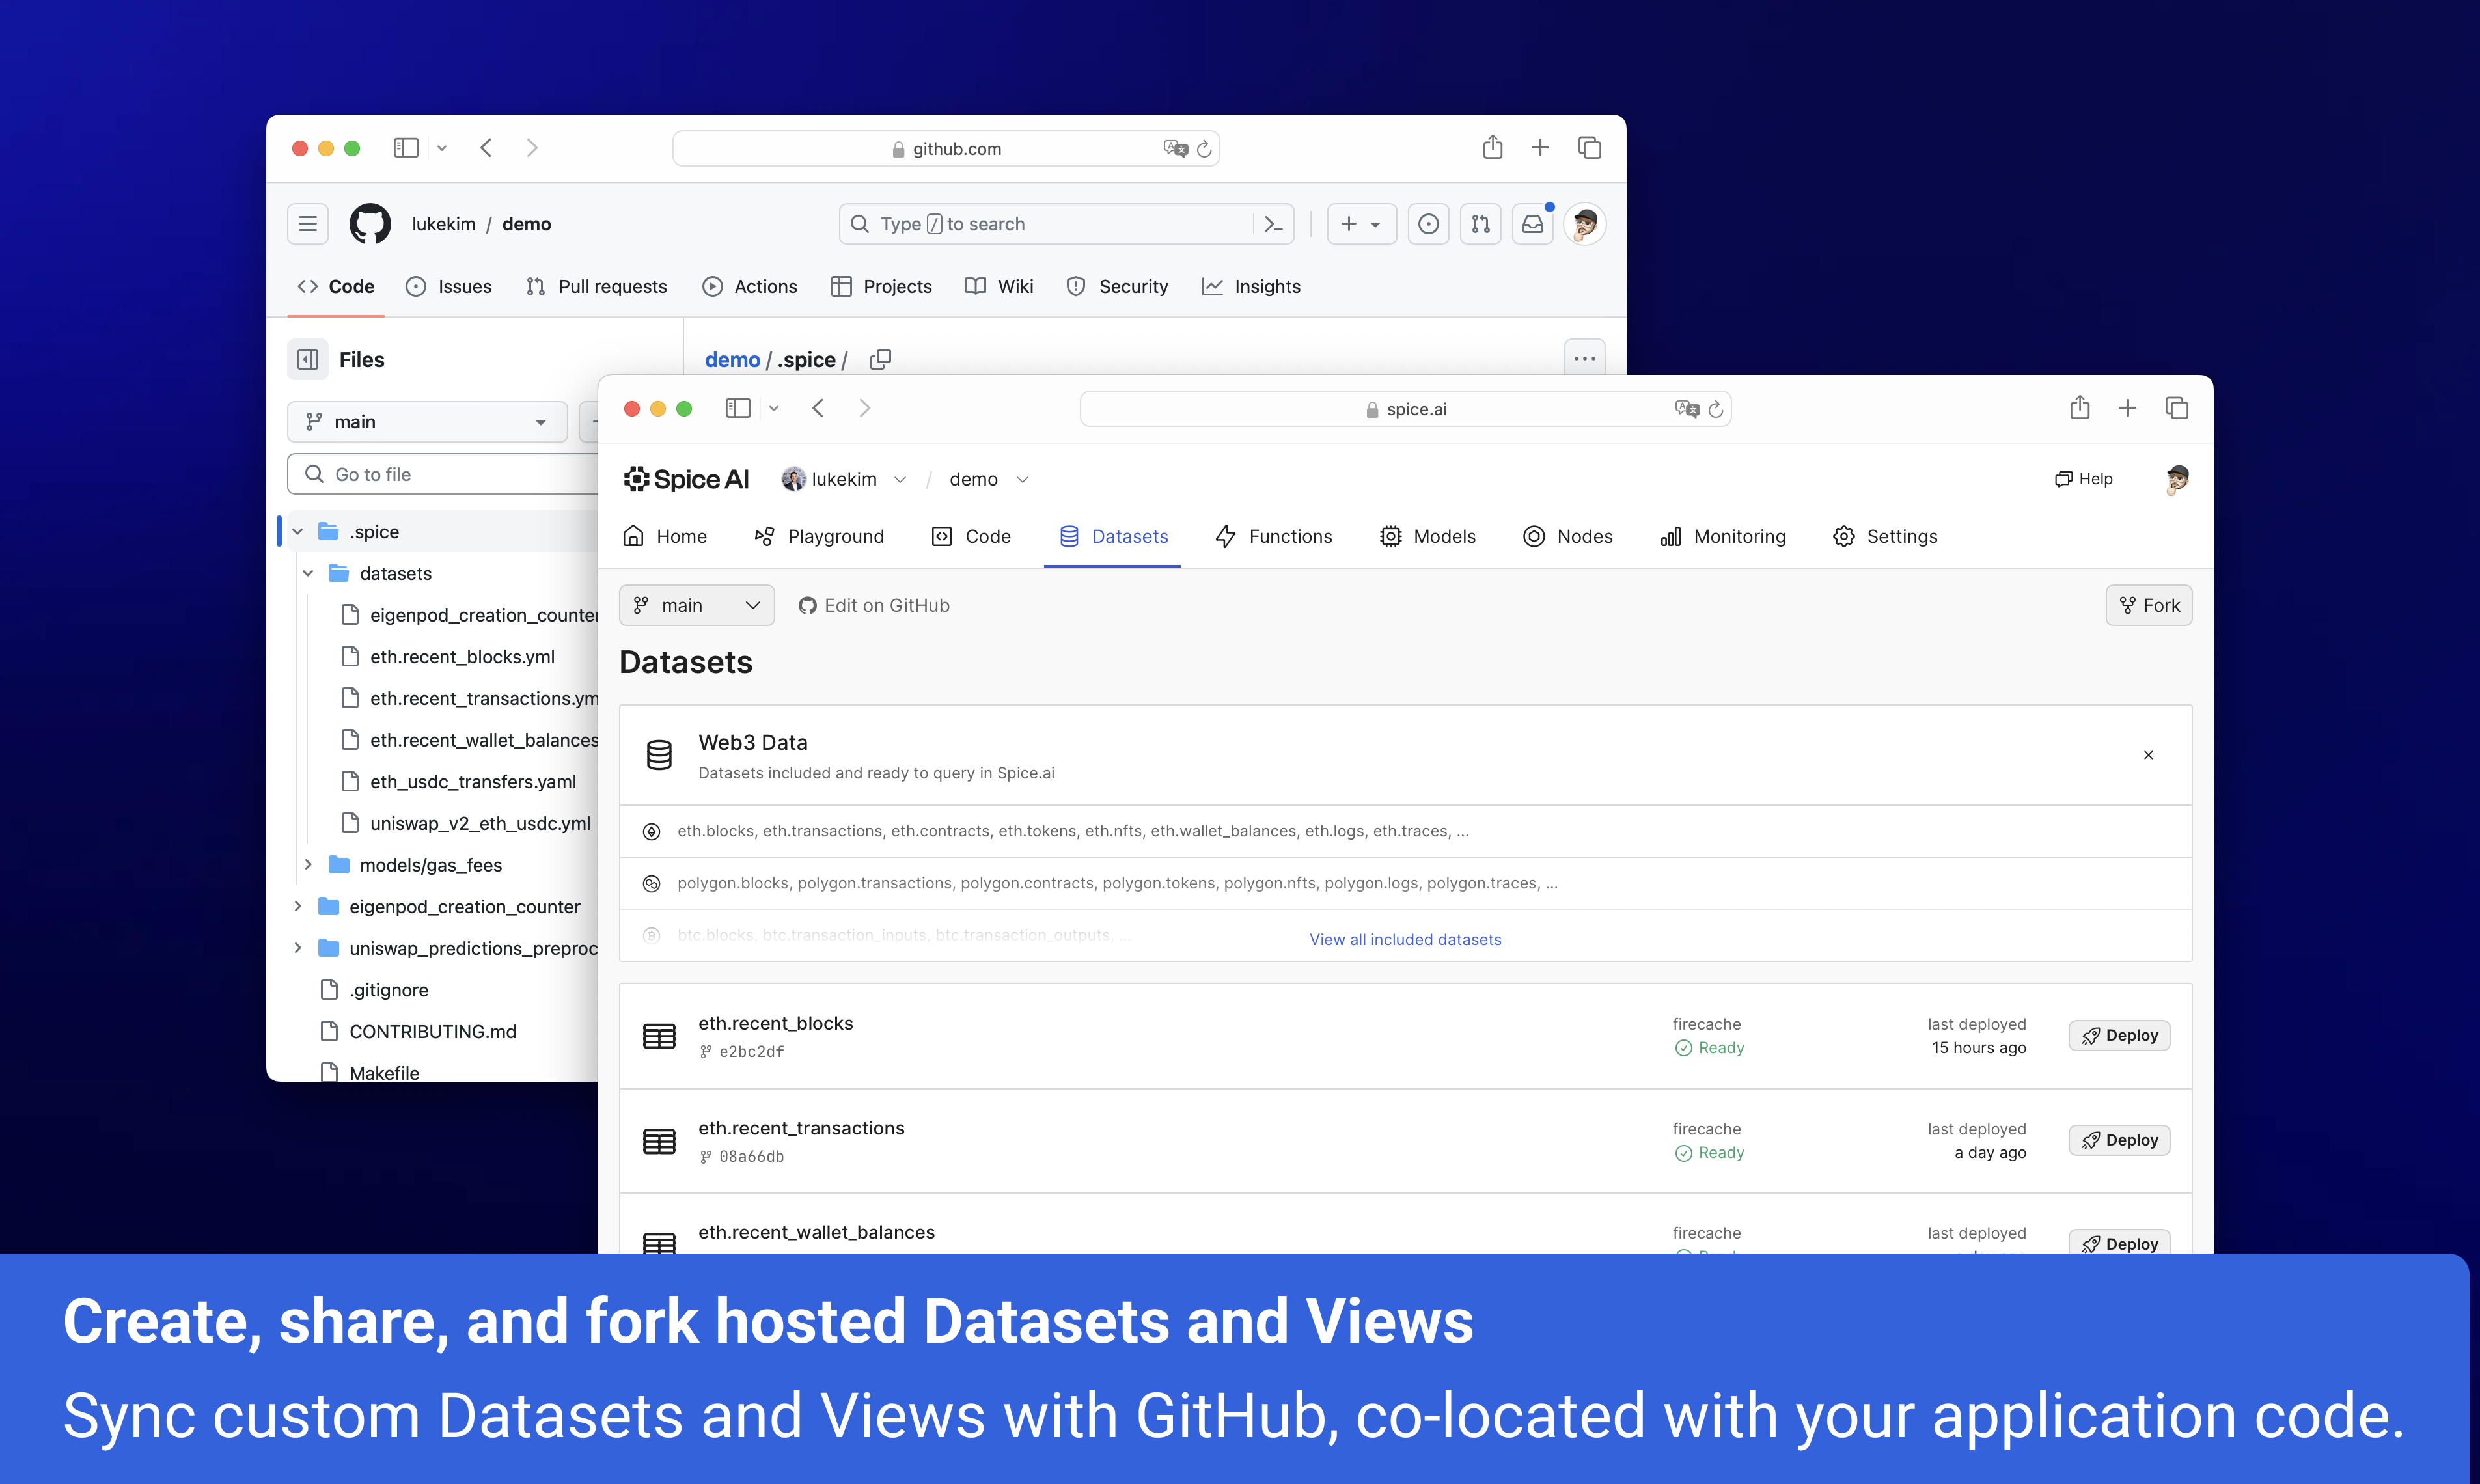
Task: Copy path icon next to .spice
Action: [x=880, y=359]
